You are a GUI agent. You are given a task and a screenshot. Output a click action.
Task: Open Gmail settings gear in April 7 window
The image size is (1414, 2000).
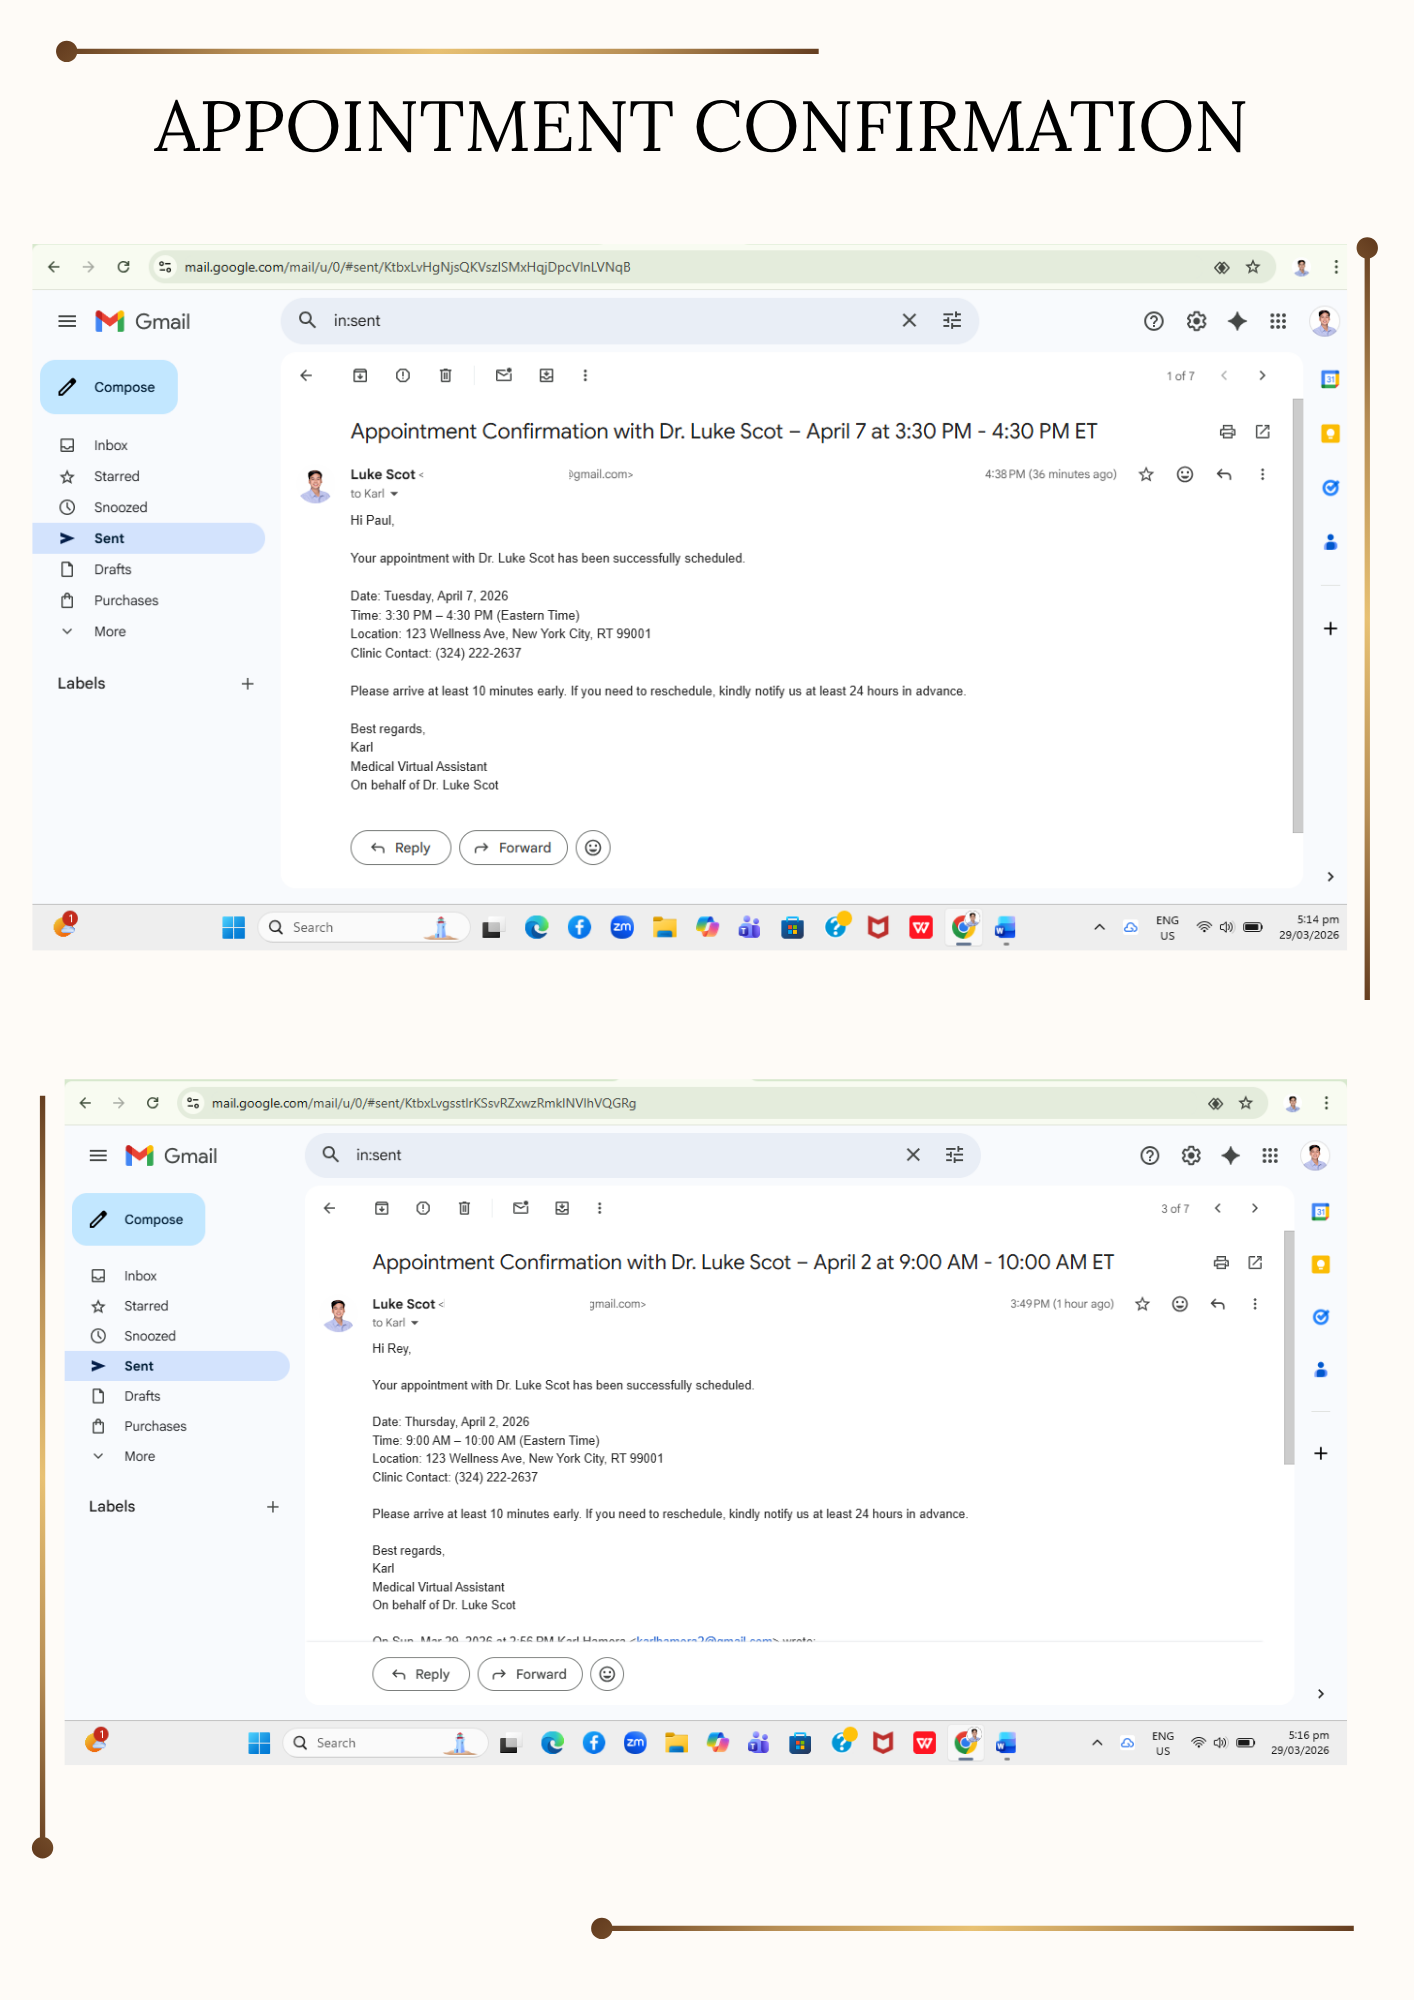[1196, 321]
